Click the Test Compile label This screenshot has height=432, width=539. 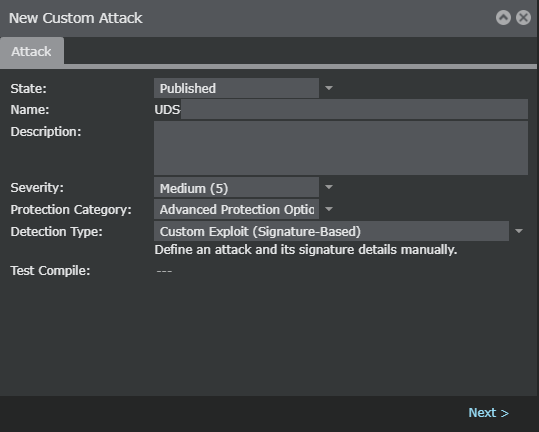click(50, 271)
